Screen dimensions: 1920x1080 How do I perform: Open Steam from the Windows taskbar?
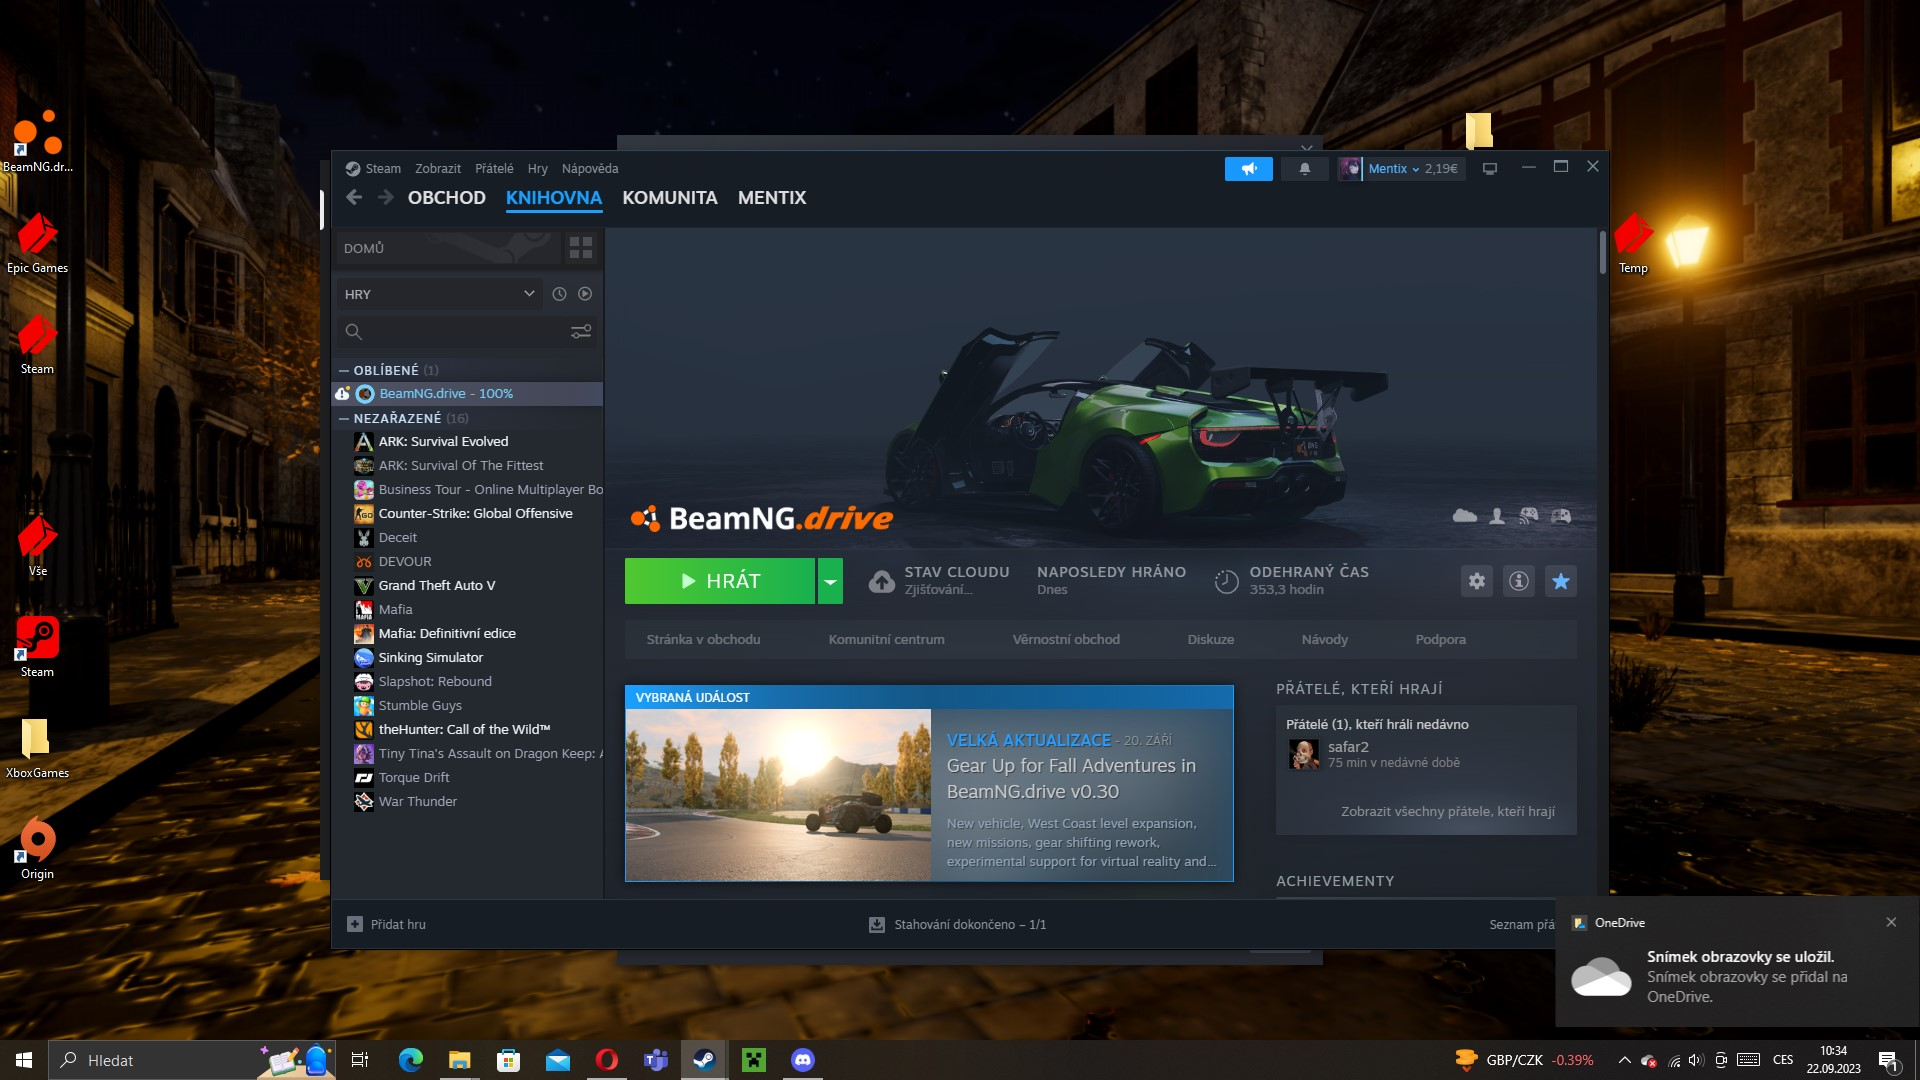click(x=704, y=1060)
